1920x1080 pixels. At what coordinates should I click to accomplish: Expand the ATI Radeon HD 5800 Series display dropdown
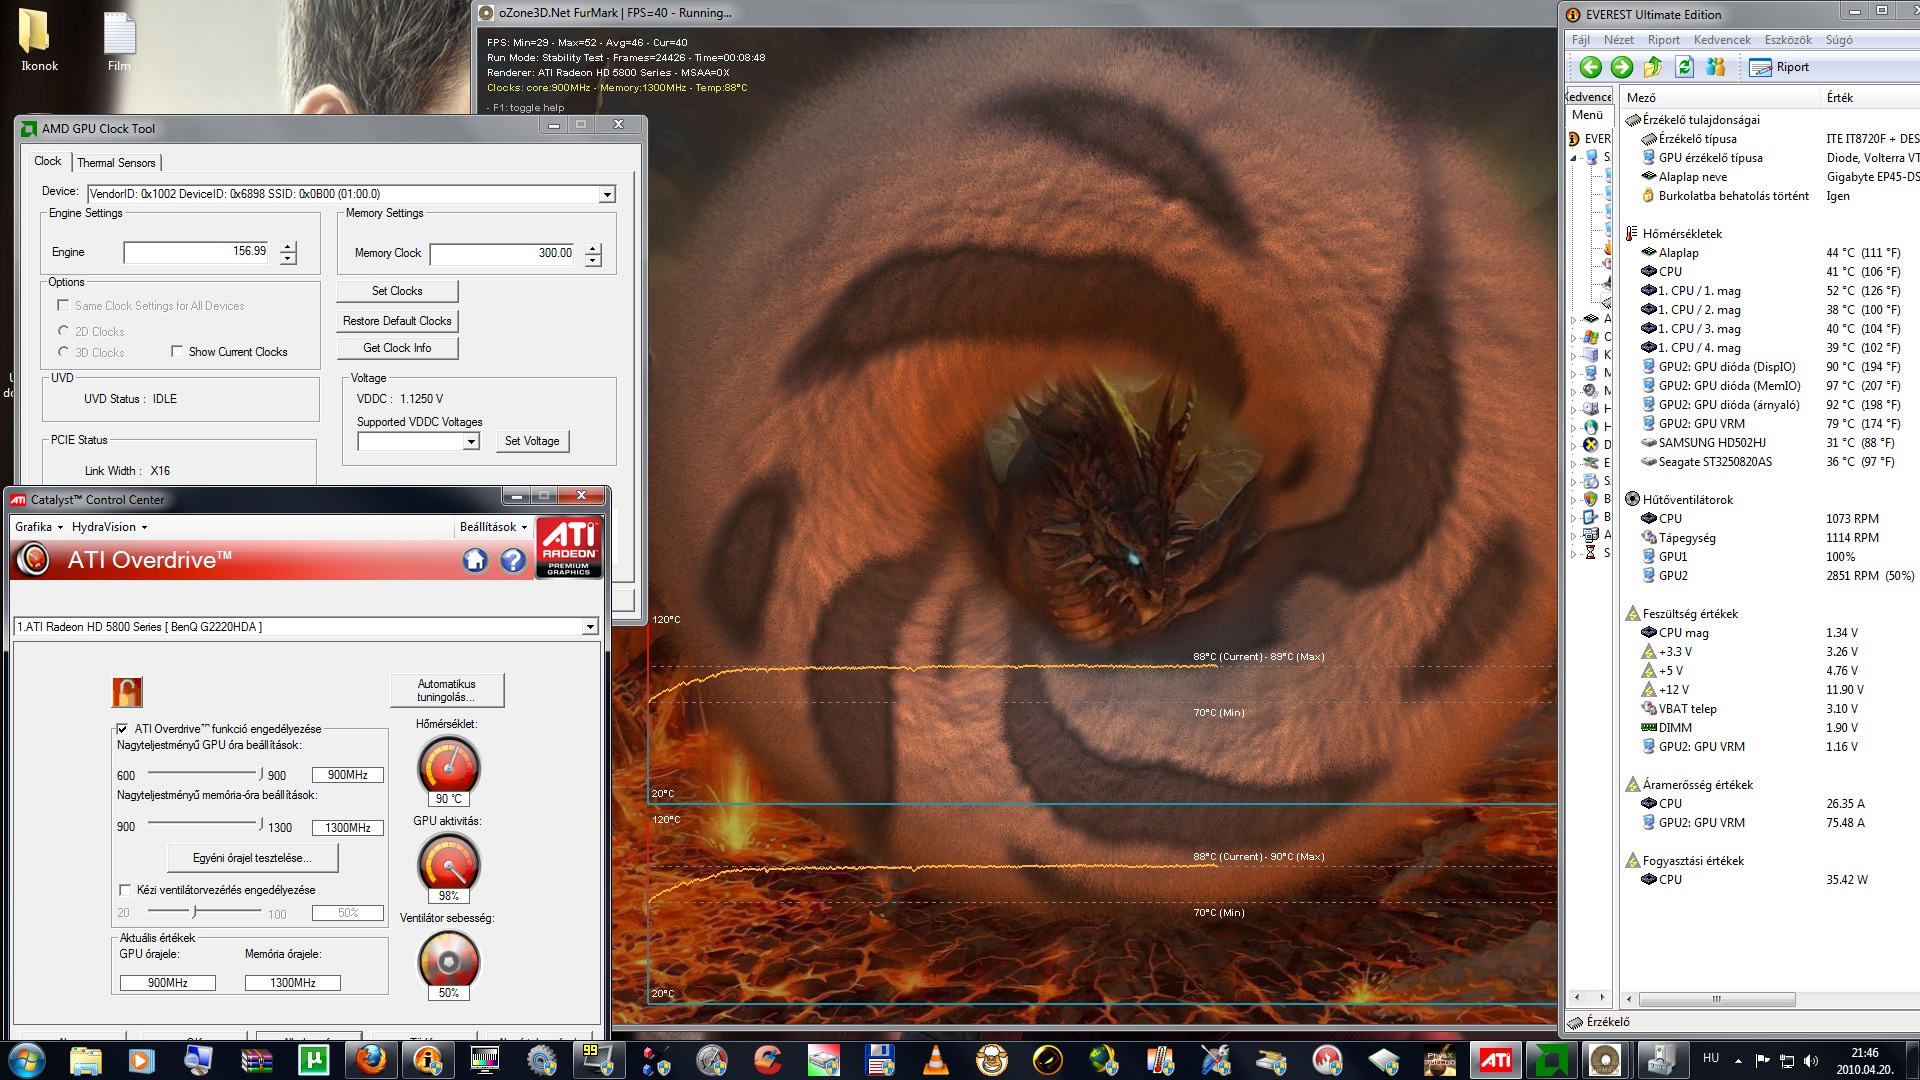tap(590, 627)
